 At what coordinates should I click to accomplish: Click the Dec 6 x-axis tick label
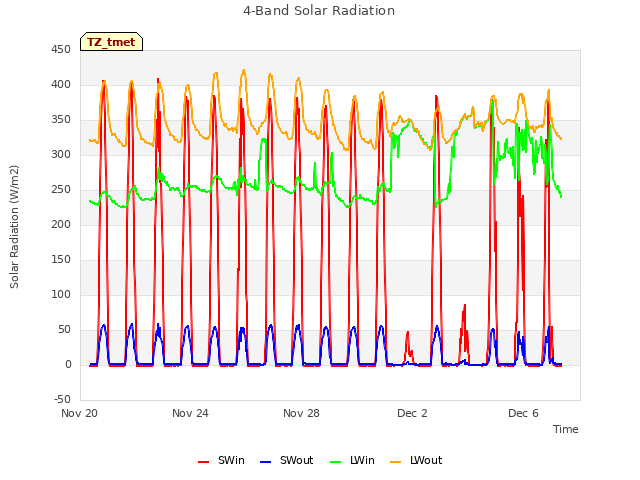[523, 413]
